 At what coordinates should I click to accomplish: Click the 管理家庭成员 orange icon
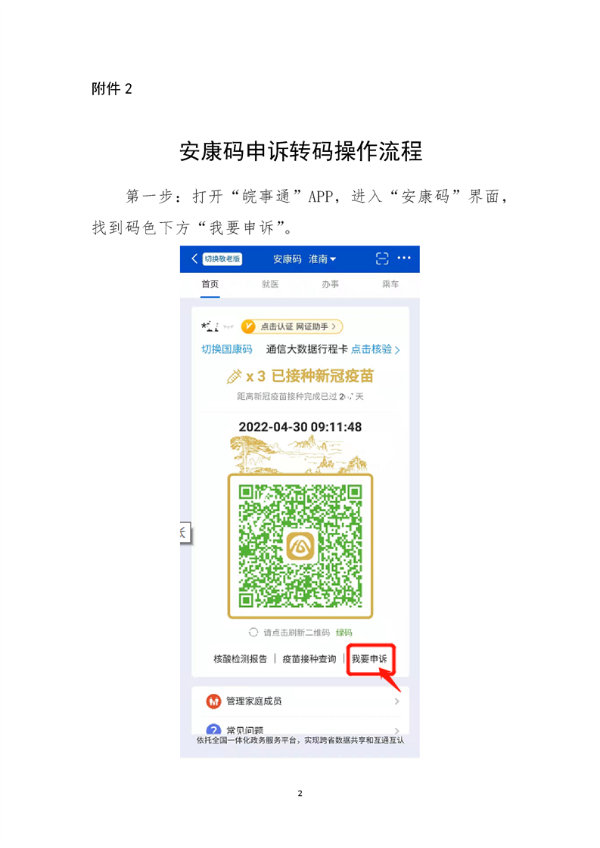(x=214, y=701)
